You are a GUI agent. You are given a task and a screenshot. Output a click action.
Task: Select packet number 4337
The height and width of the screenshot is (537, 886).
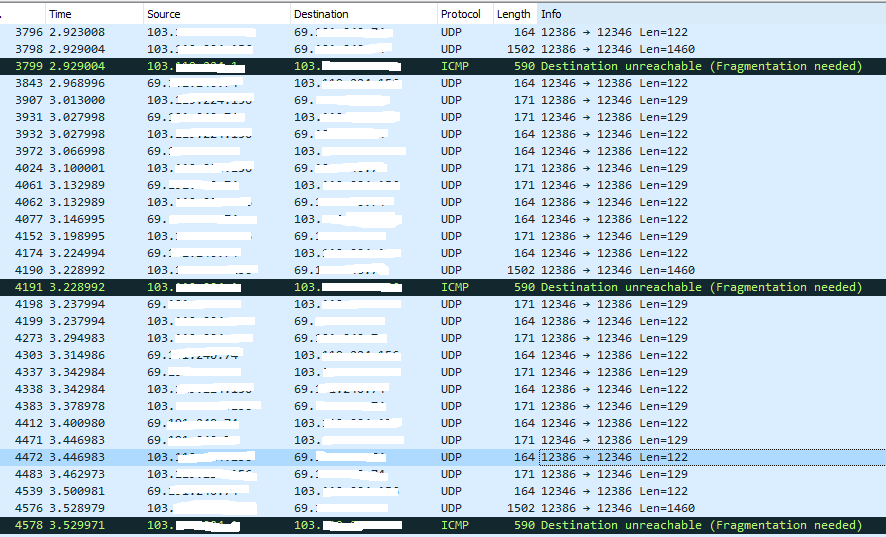(443, 372)
